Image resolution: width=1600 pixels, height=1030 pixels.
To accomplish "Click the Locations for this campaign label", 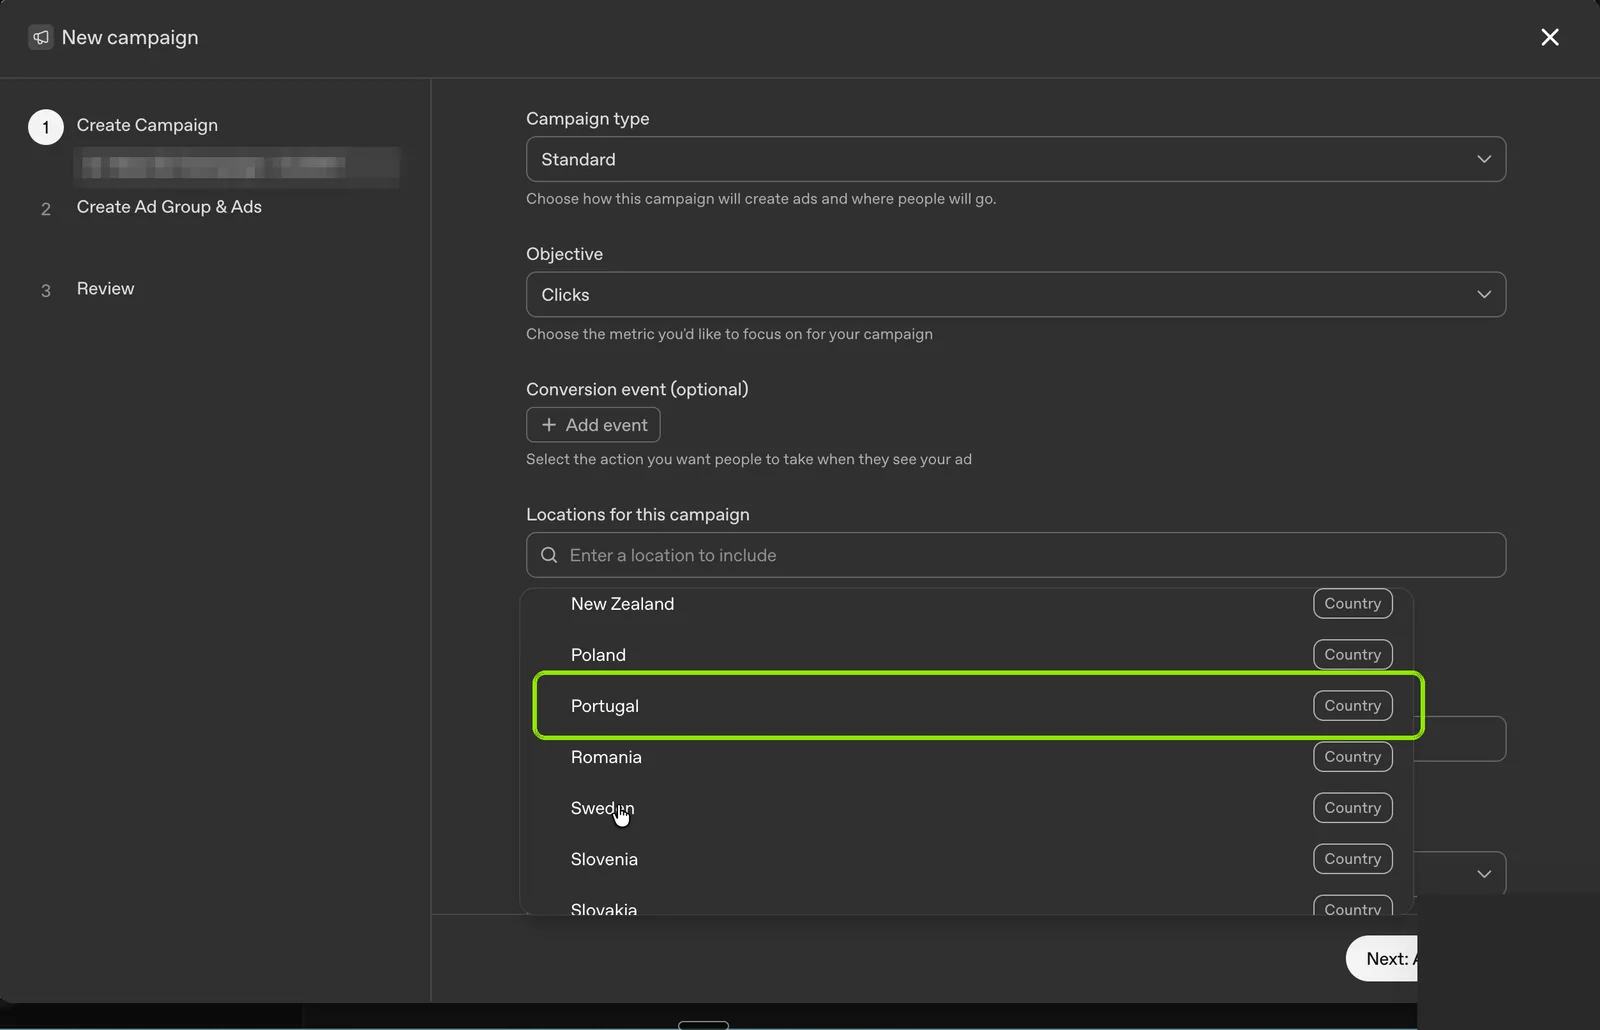I will (x=638, y=515).
